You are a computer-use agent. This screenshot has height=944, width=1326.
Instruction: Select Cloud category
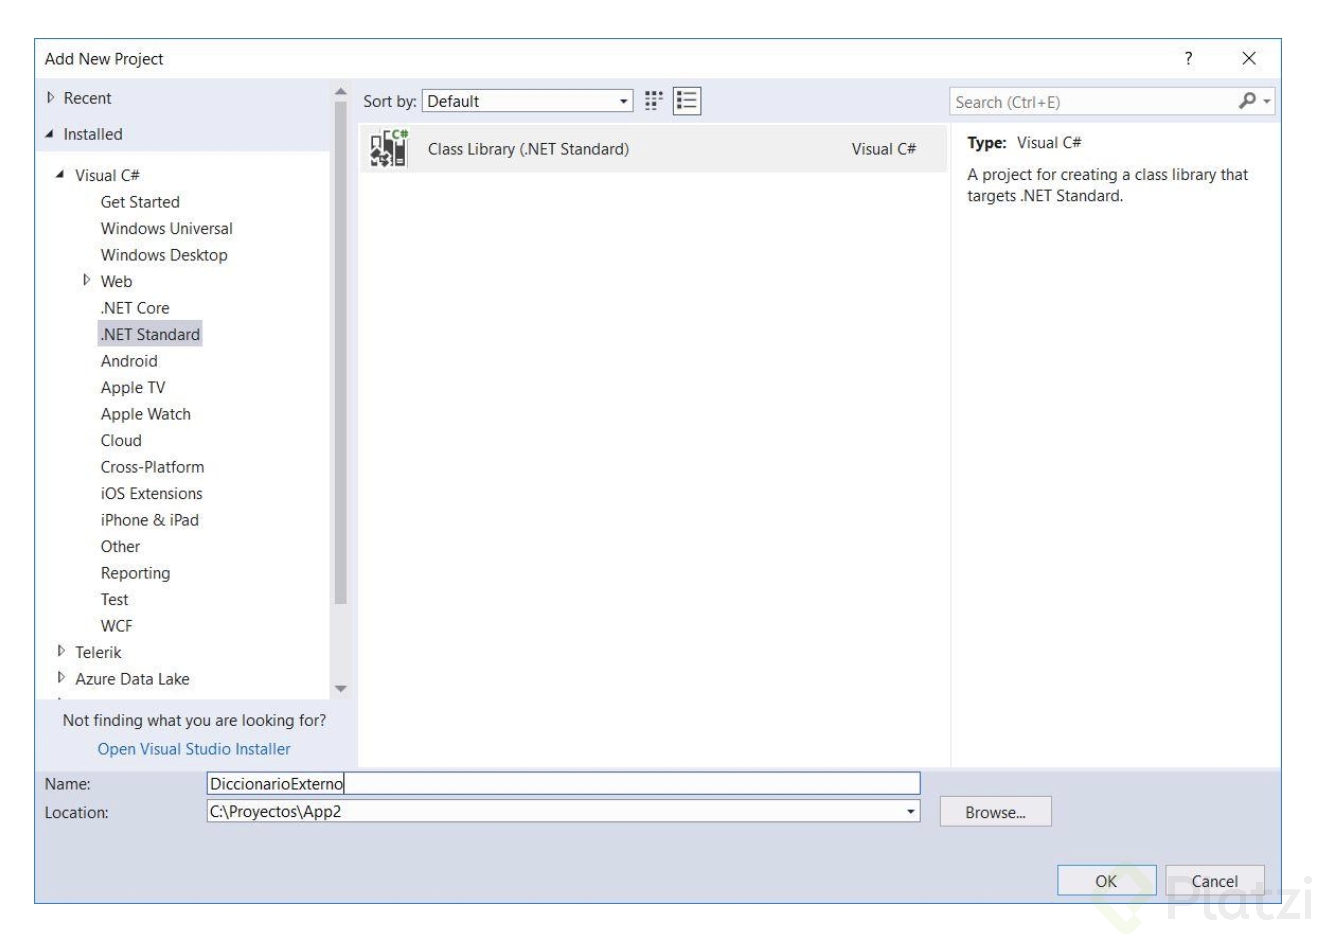pyautogui.click(x=121, y=440)
